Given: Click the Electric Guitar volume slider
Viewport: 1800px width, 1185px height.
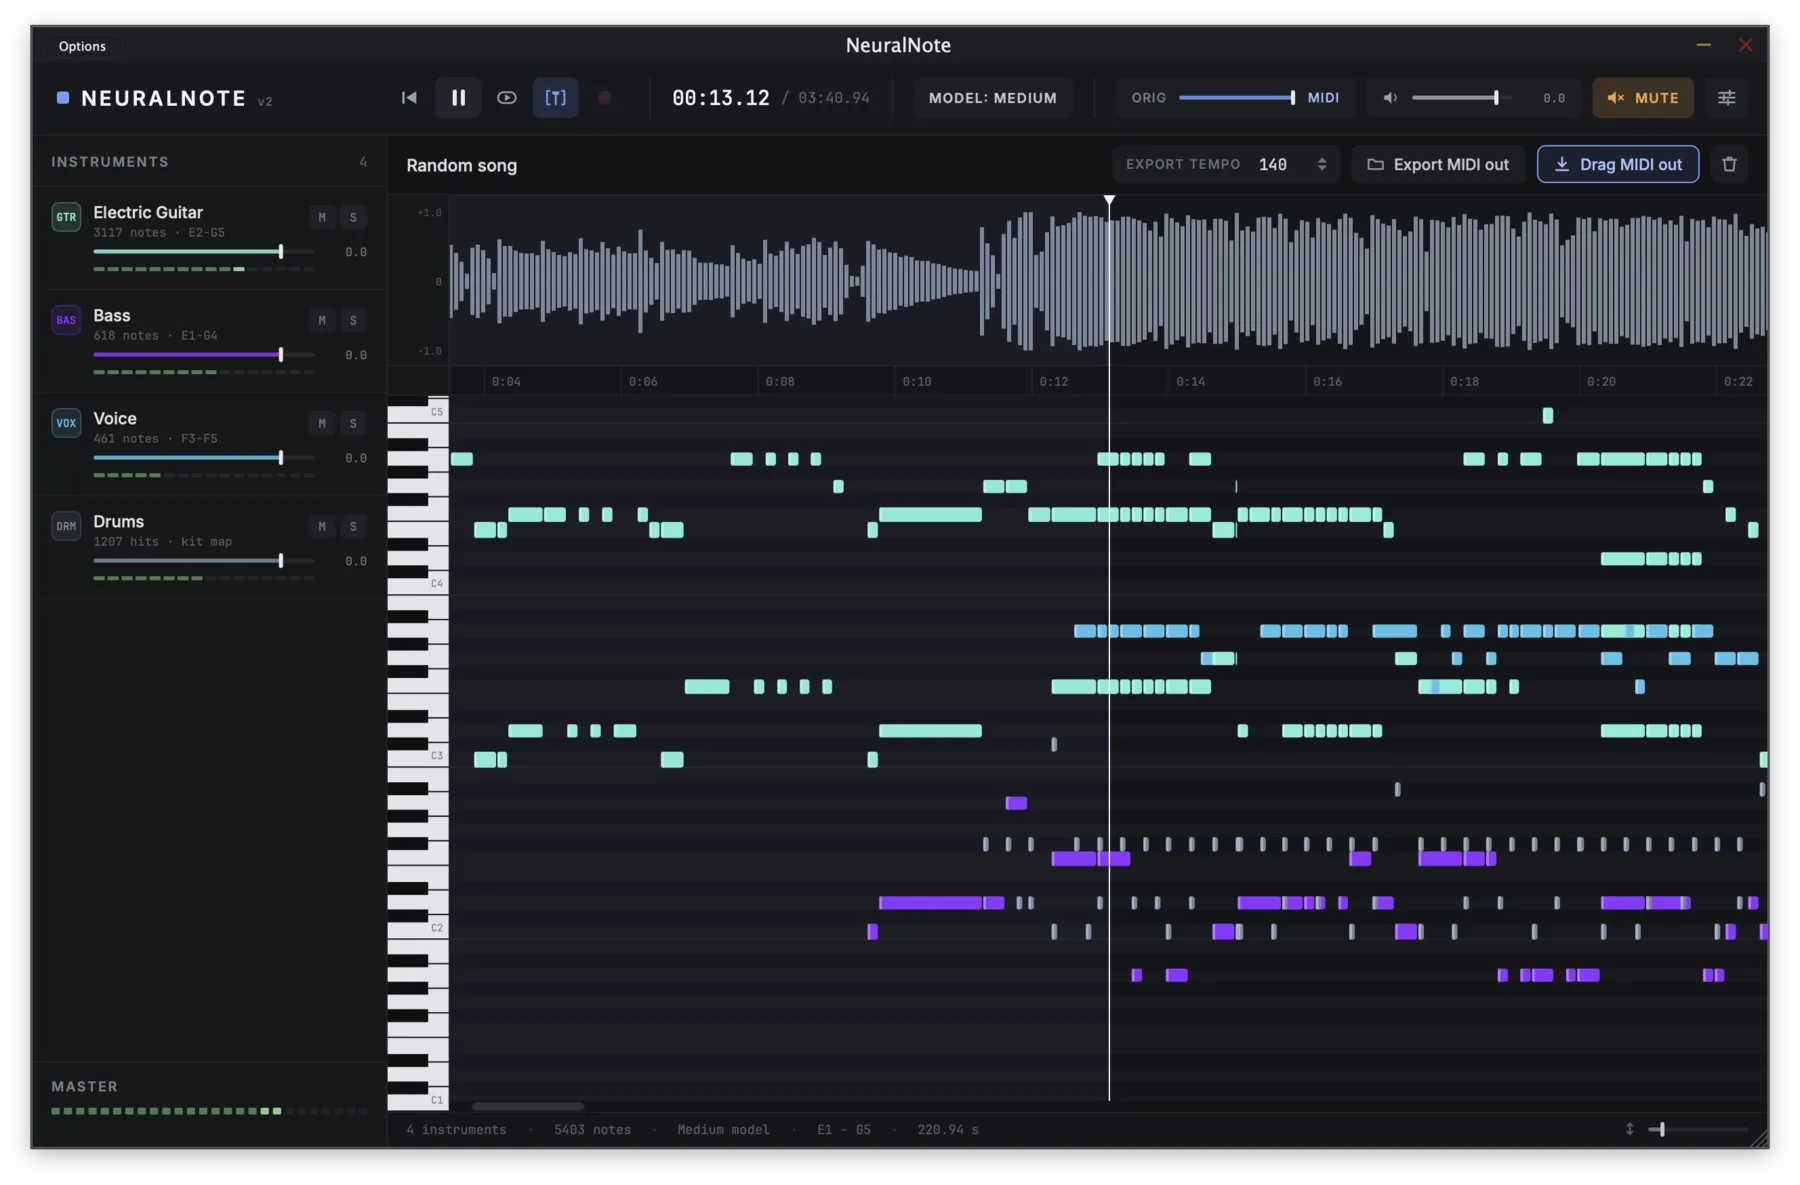Looking at the screenshot, I should 204,252.
